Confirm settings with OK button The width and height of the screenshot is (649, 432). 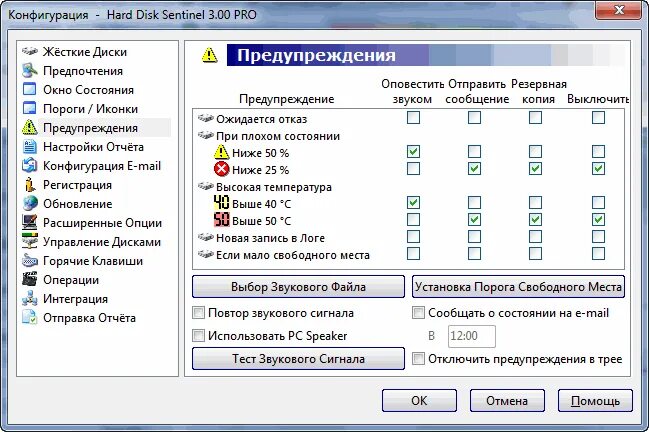[x=419, y=401]
